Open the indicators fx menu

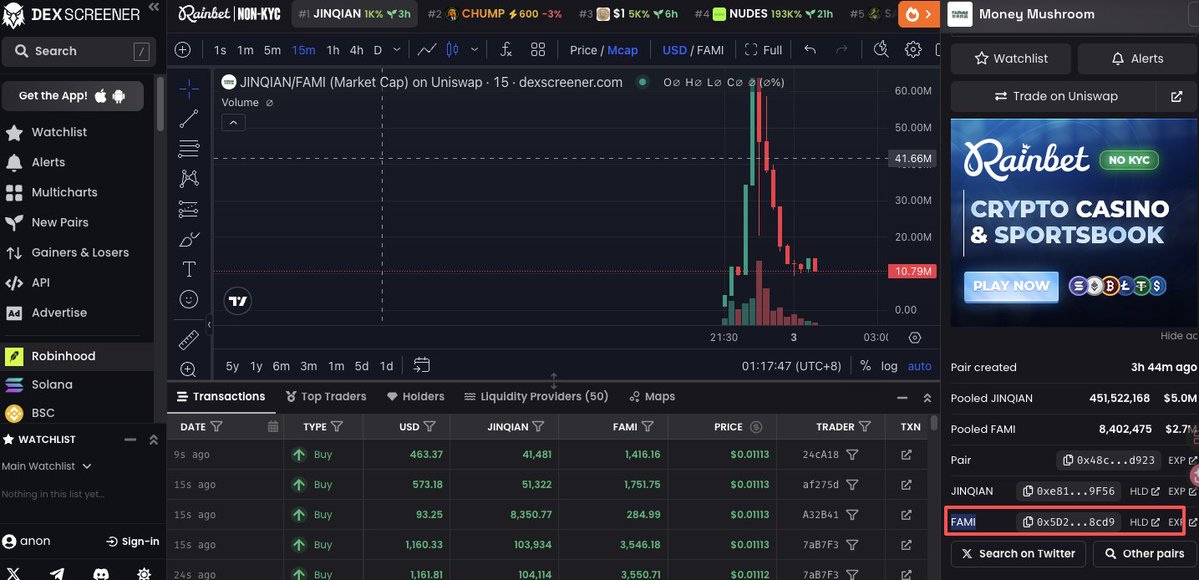(x=506, y=50)
